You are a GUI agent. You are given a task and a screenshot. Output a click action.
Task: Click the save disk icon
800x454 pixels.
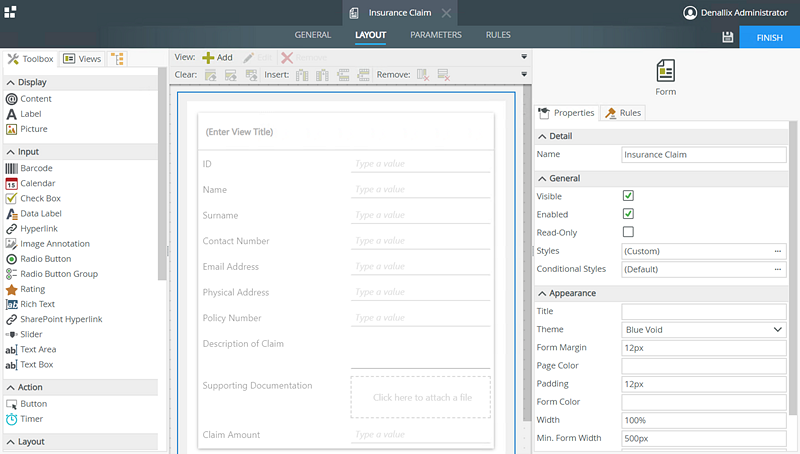click(x=728, y=37)
